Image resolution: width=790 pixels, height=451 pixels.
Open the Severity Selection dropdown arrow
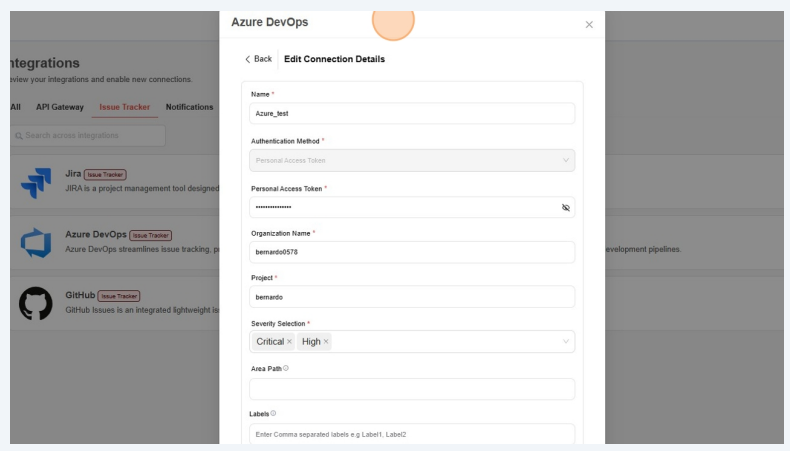click(565, 342)
